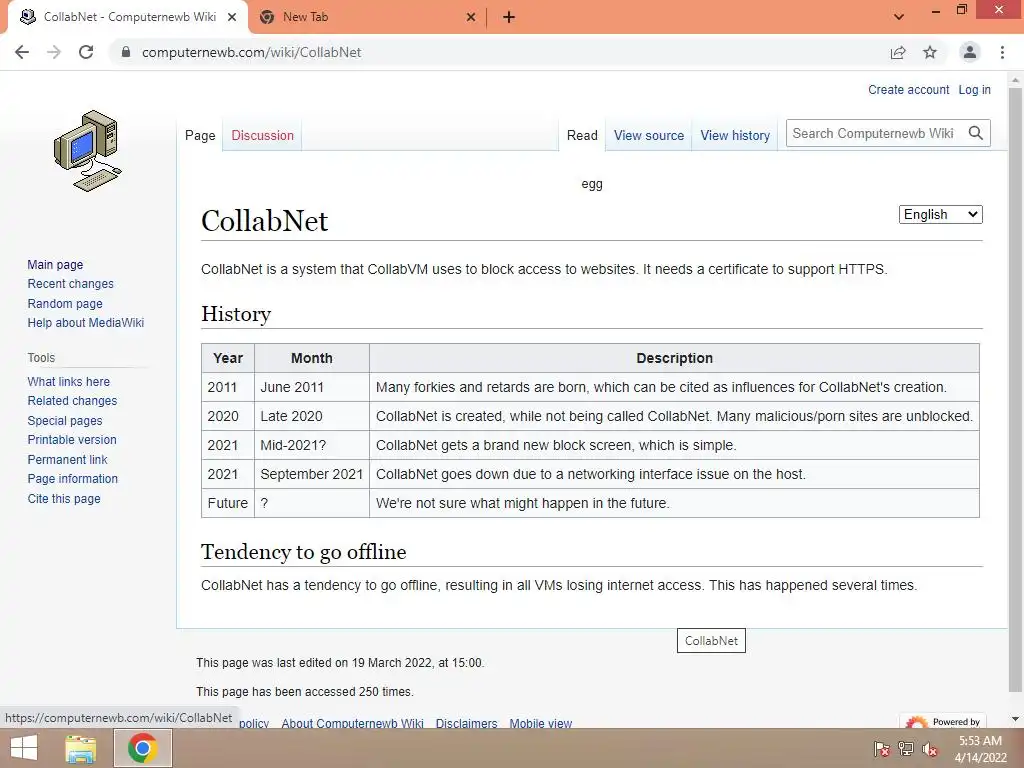The width and height of the screenshot is (1024, 768).
Task: Switch to Mobile view
Action: [x=541, y=723]
